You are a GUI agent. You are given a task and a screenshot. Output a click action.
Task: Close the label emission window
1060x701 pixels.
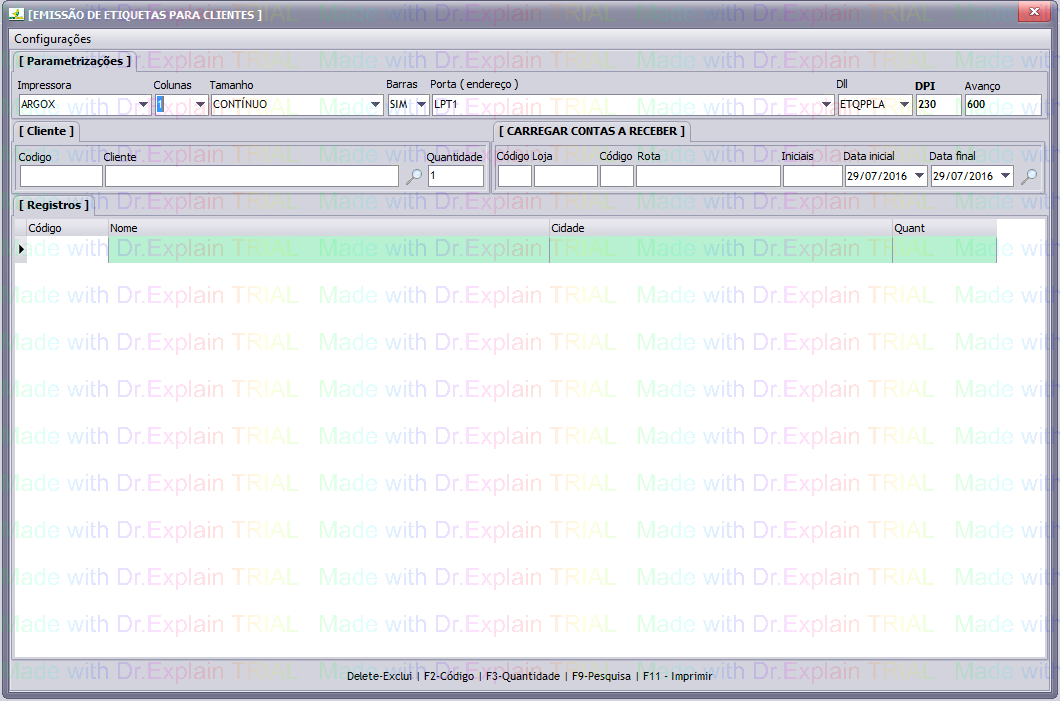click(1033, 11)
